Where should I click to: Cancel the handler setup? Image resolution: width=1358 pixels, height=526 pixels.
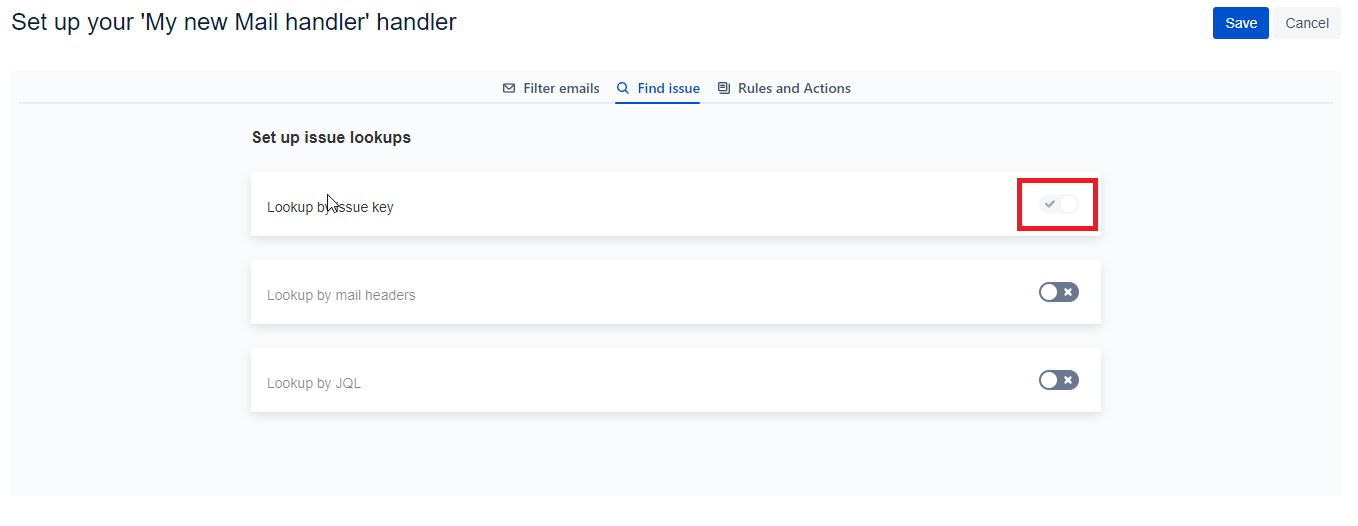(1306, 23)
